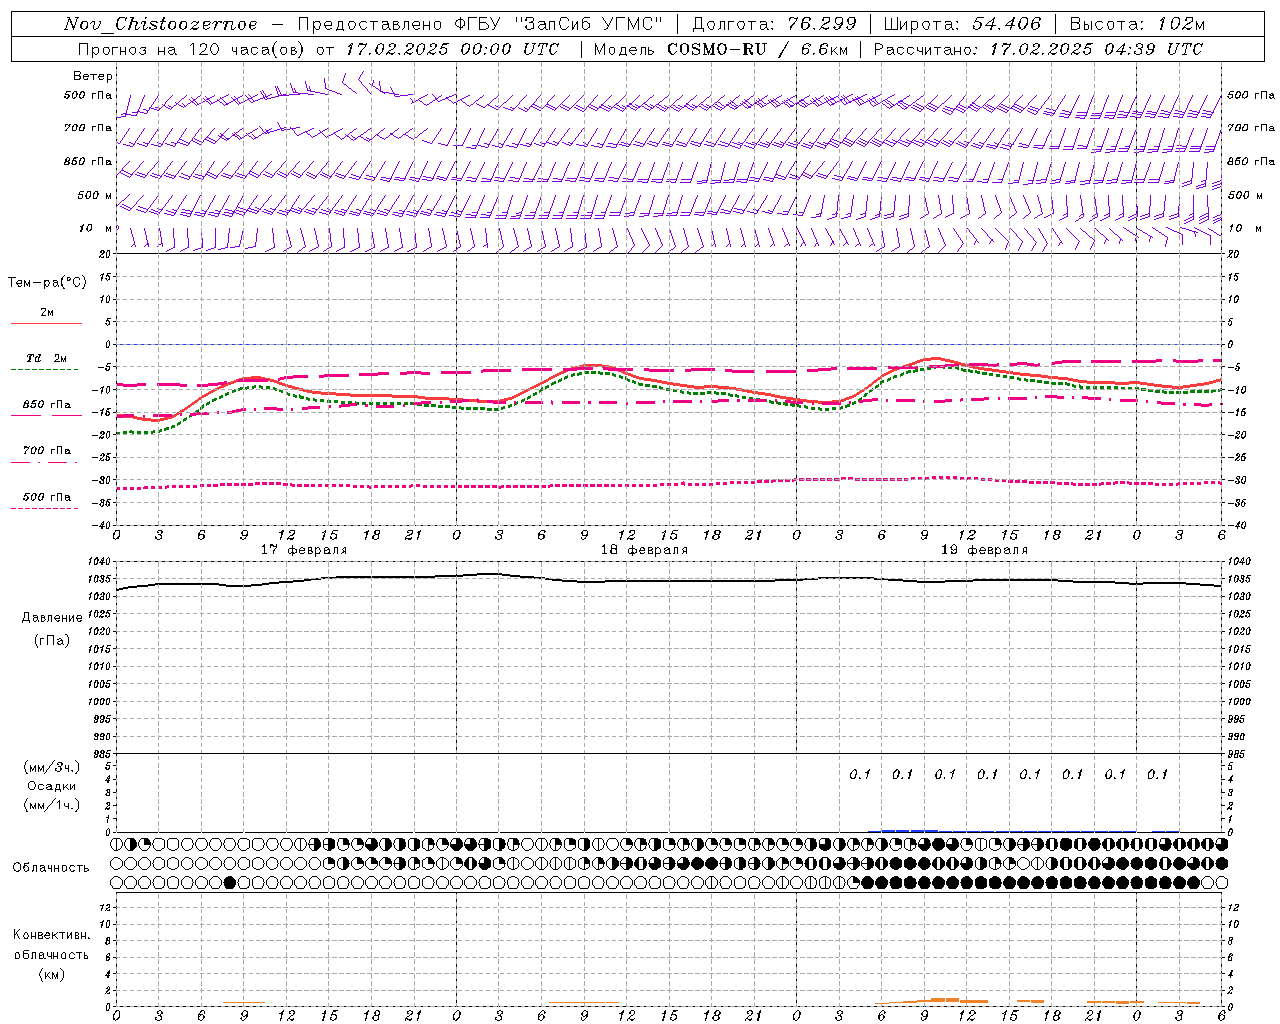1280x1024 pixels.
Task: Click the 850 гПа legend entry under Тем-ра
Action: [x=47, y=404]
